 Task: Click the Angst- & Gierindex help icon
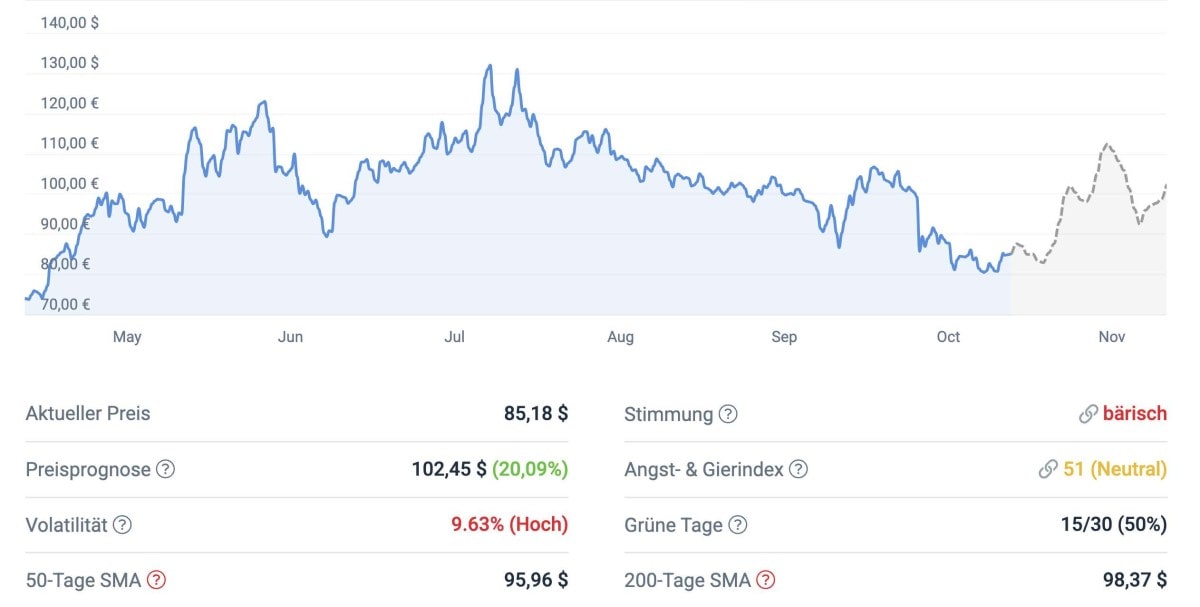(798, 469)
